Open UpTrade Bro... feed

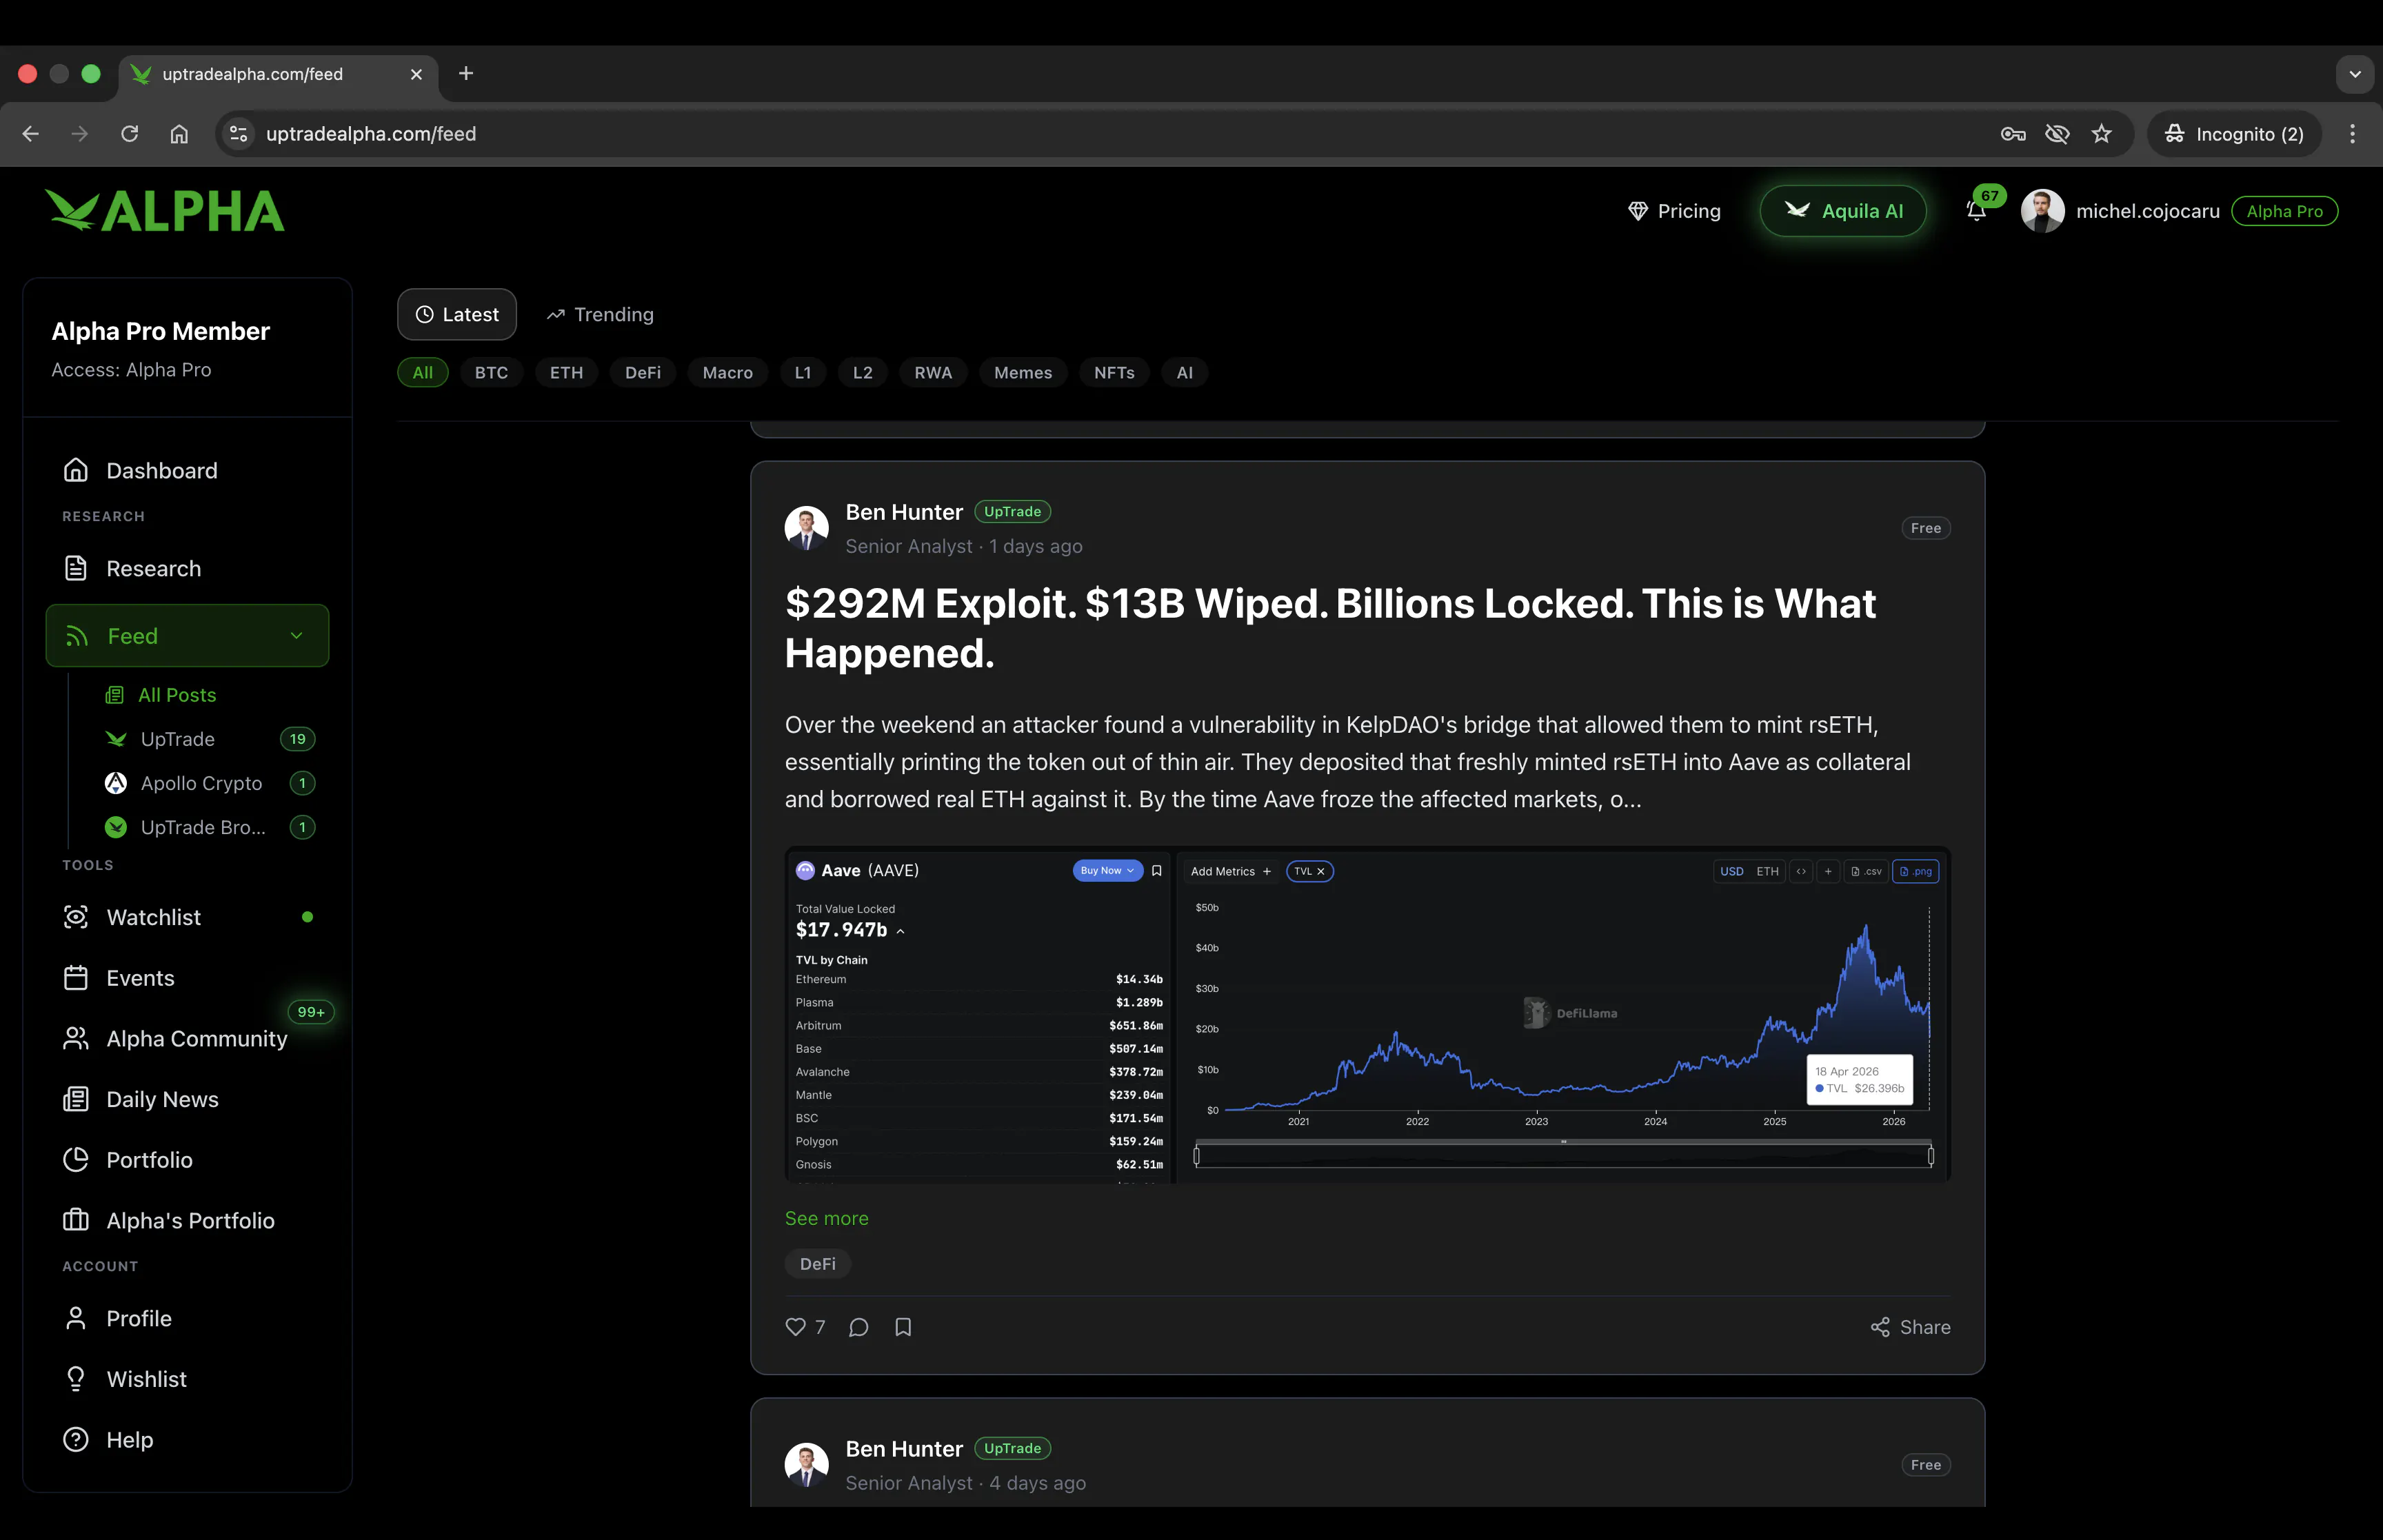point(209,827)
